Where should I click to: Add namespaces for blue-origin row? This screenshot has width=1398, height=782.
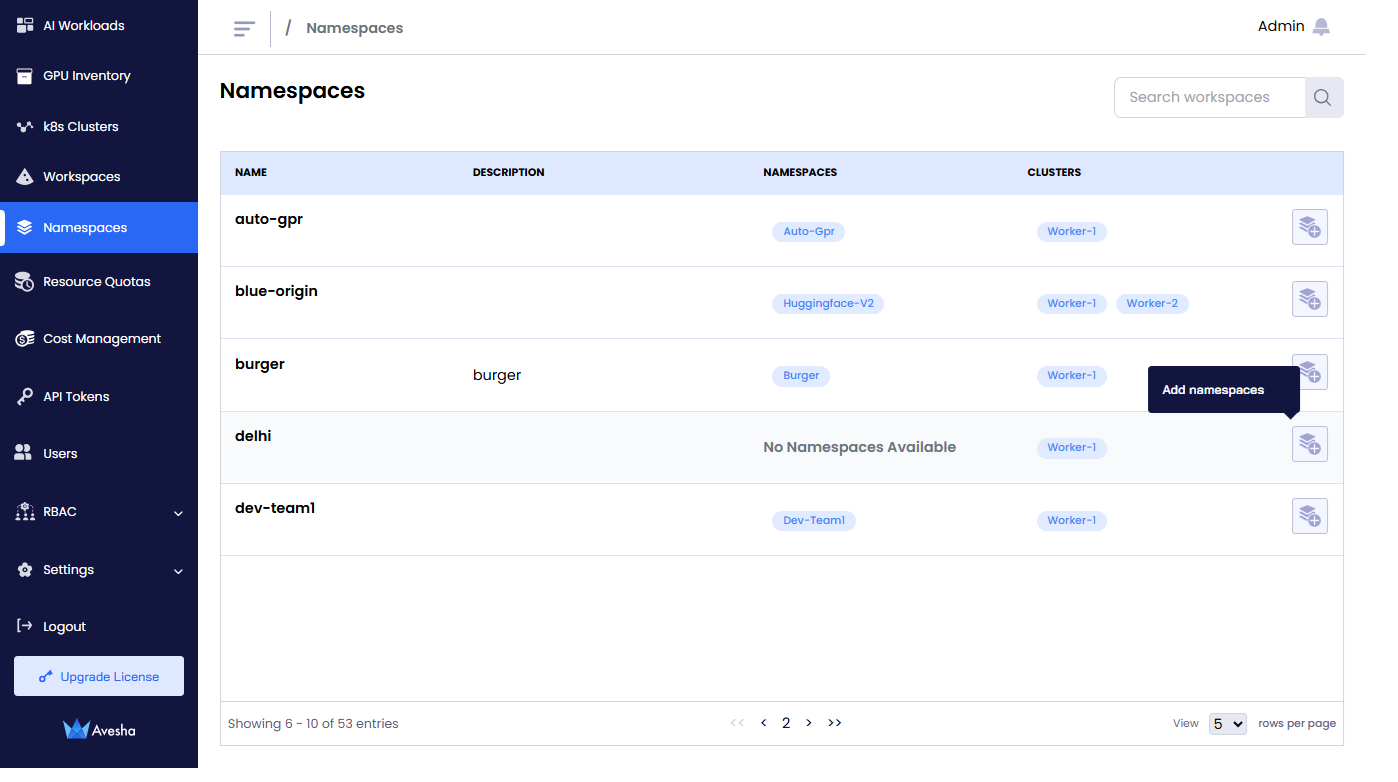pos(1310,300)
